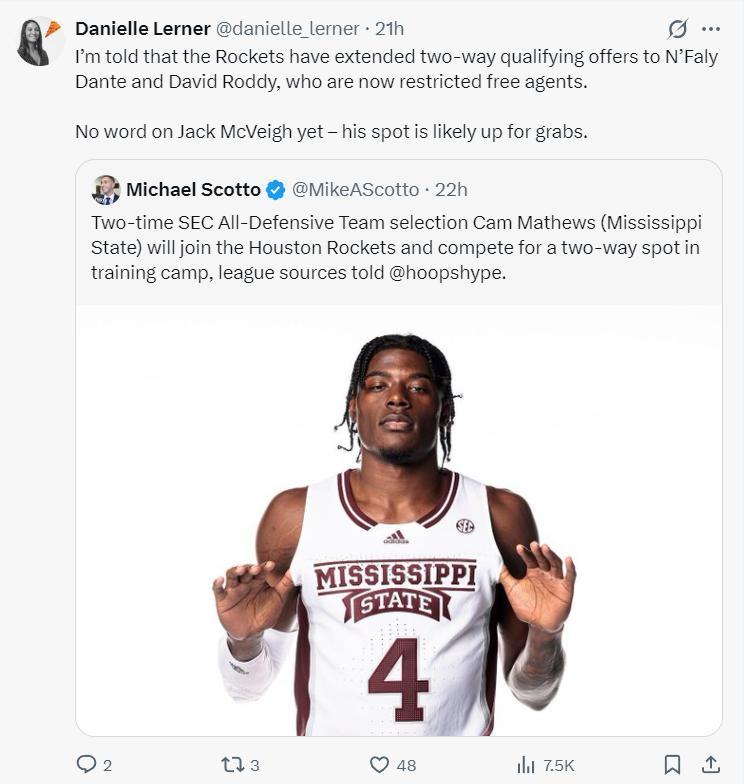Open Michael Scotto's small avatar
This screenshot has width=744, height=784.
tap(106, 190)
